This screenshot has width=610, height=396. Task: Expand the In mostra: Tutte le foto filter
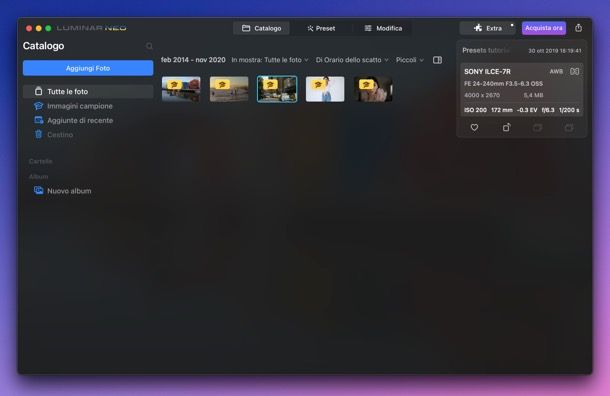[270, 60]
